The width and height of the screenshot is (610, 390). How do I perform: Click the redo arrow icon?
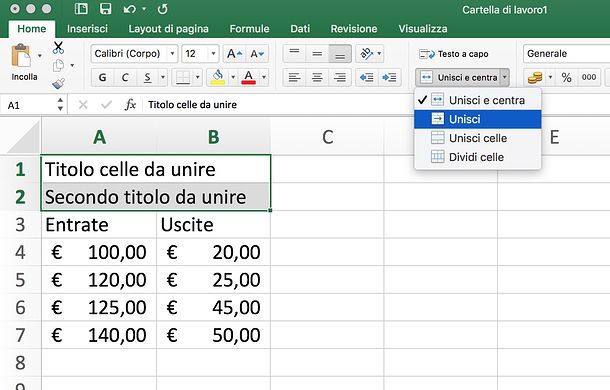pos(163,9)
